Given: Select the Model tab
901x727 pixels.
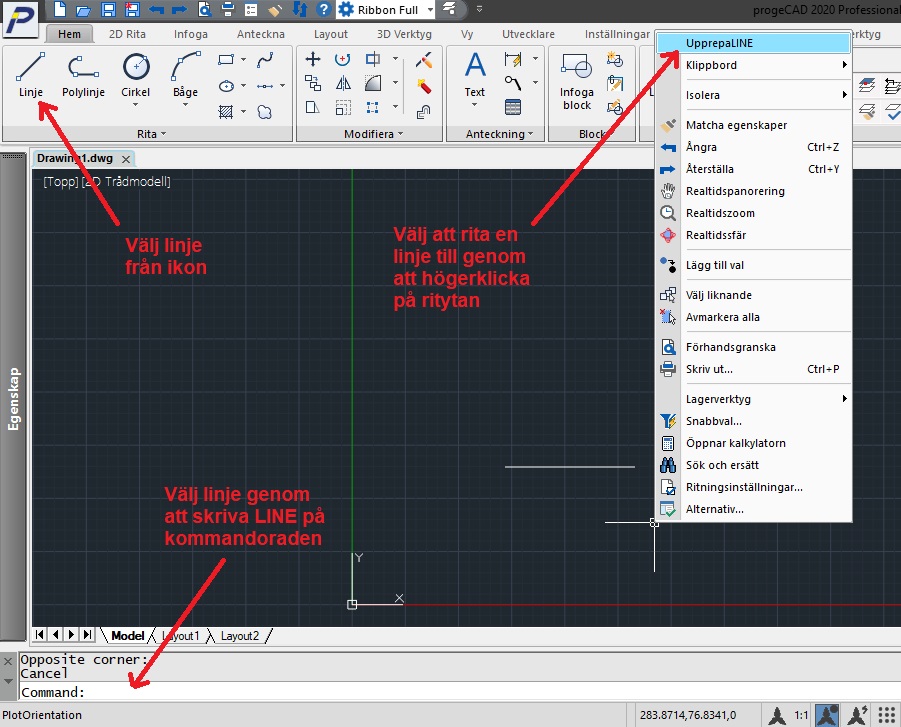Looking at the screenshot, I should point(127,636).
